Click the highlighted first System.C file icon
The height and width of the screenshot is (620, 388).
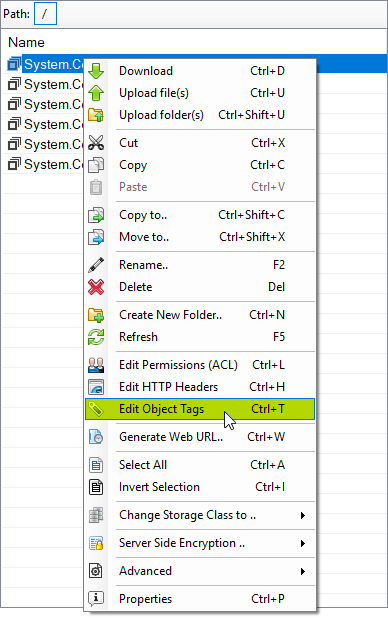(x=14, y=64)
